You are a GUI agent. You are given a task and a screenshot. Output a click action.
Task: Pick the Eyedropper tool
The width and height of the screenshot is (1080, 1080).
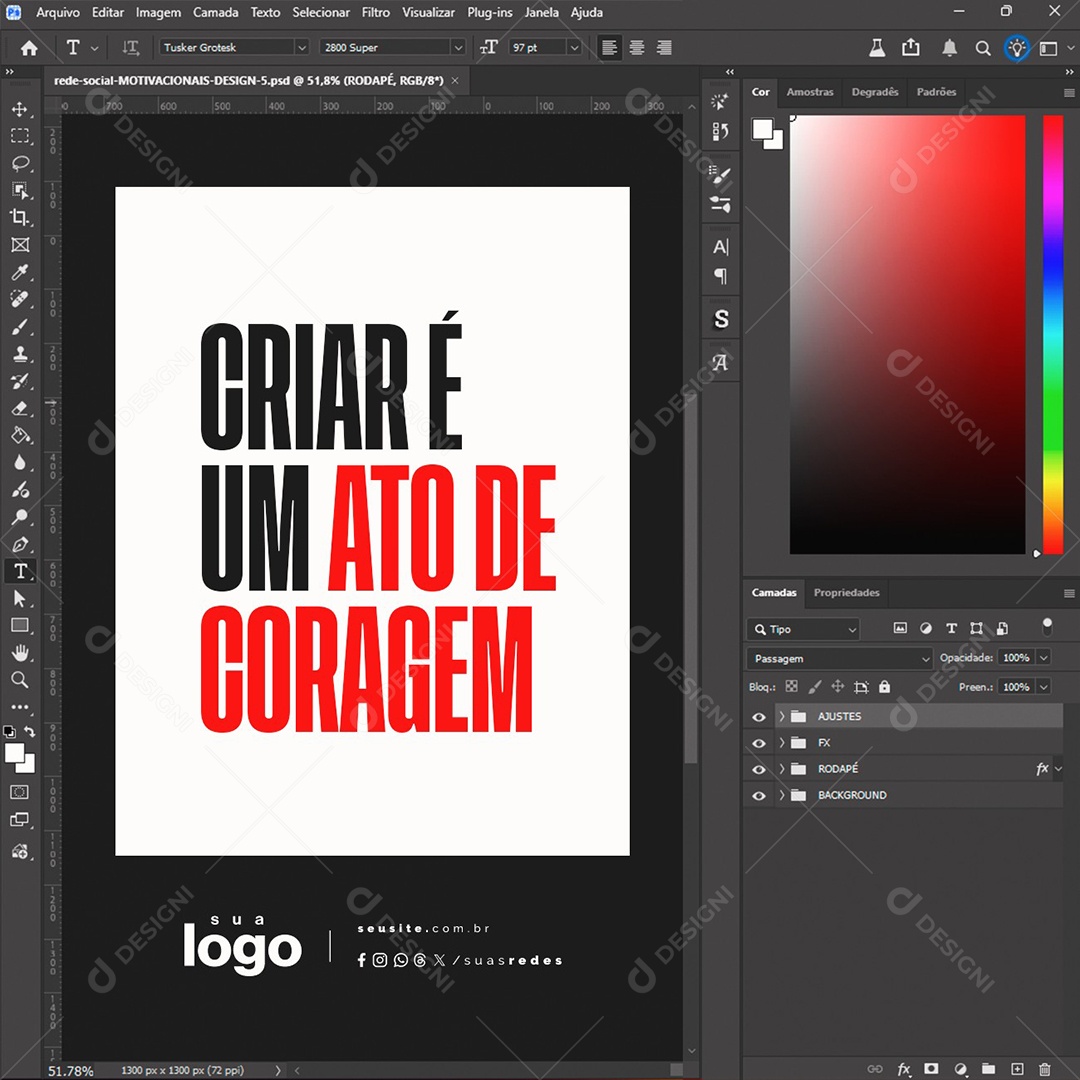pyautogui.click(x=20, y=272)
